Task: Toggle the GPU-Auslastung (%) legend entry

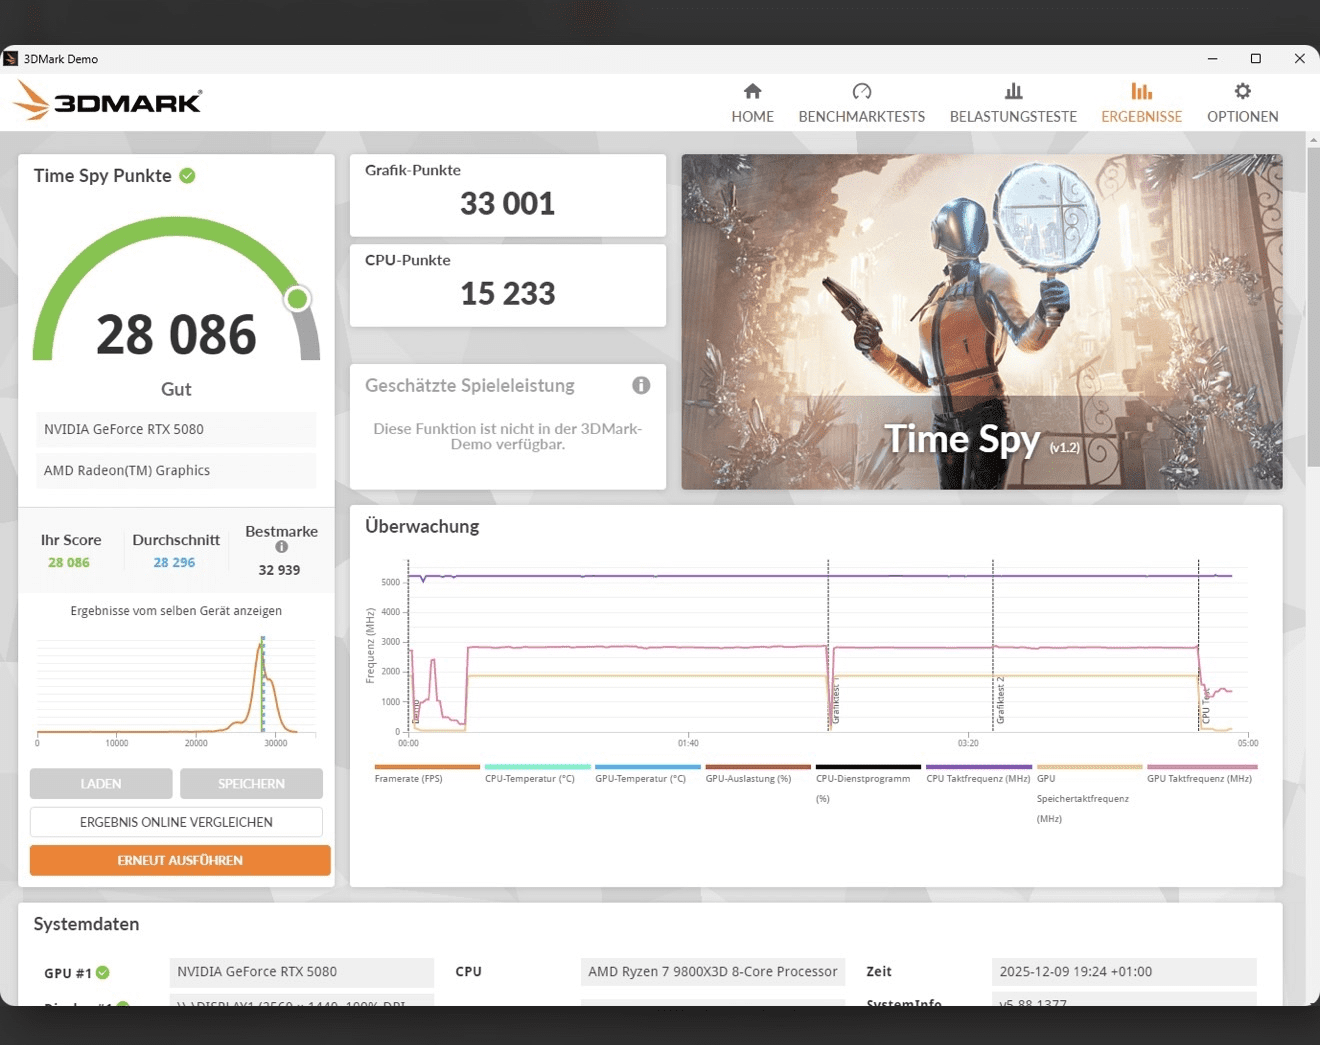Action: [x=758, y=774]
